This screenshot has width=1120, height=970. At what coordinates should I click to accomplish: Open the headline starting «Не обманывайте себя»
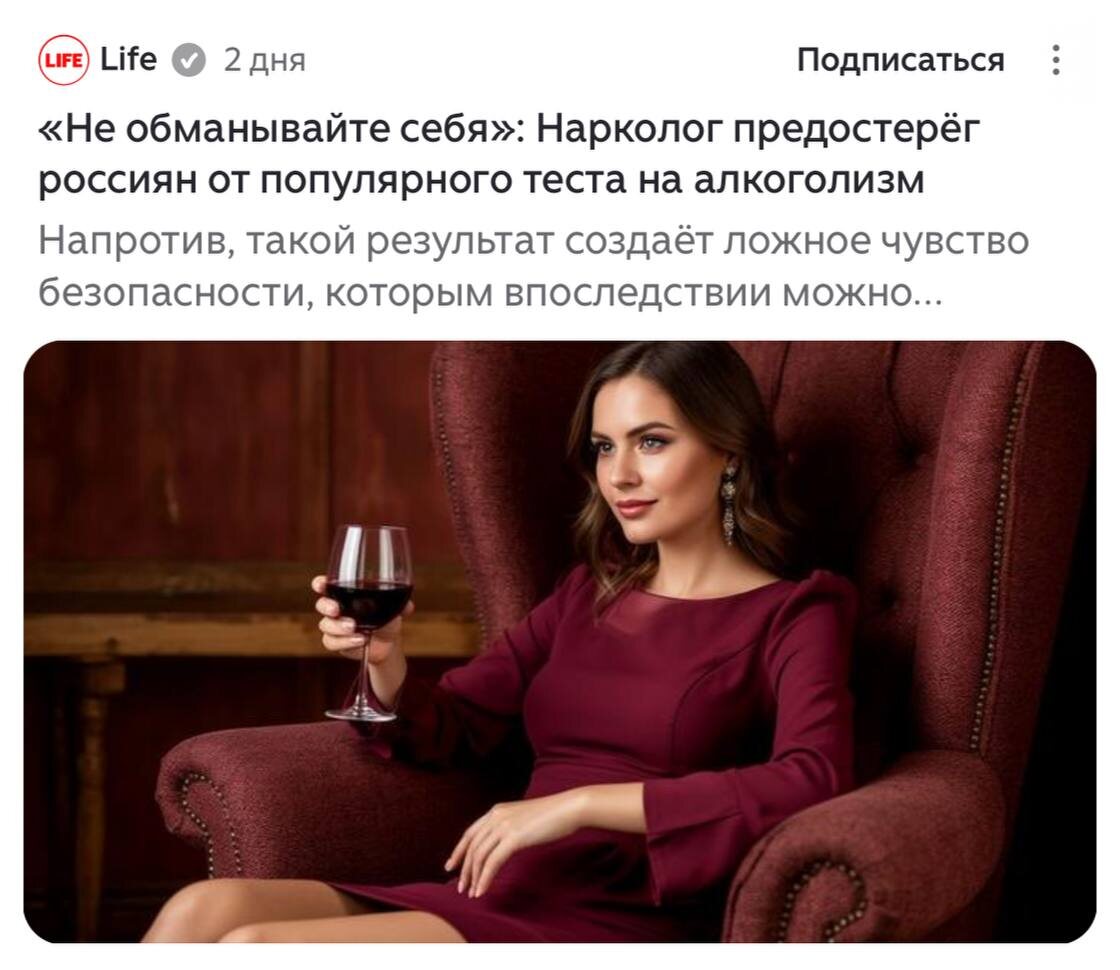509,154
